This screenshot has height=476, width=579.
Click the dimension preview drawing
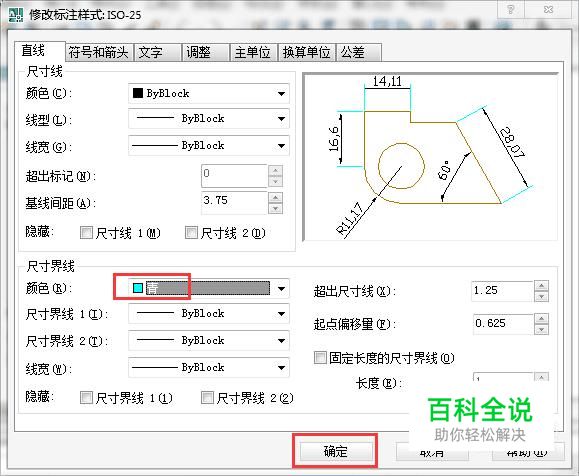pos(430,157)
